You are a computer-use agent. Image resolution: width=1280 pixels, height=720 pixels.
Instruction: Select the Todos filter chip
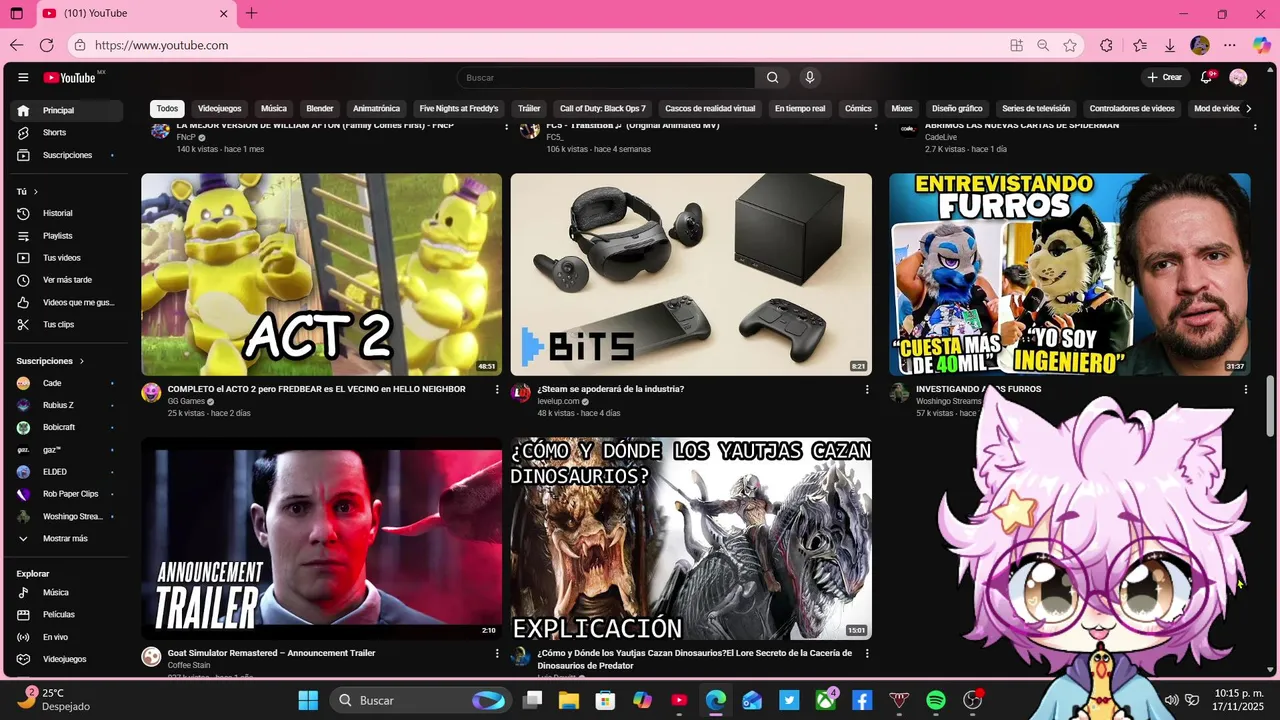pos(167,108)
